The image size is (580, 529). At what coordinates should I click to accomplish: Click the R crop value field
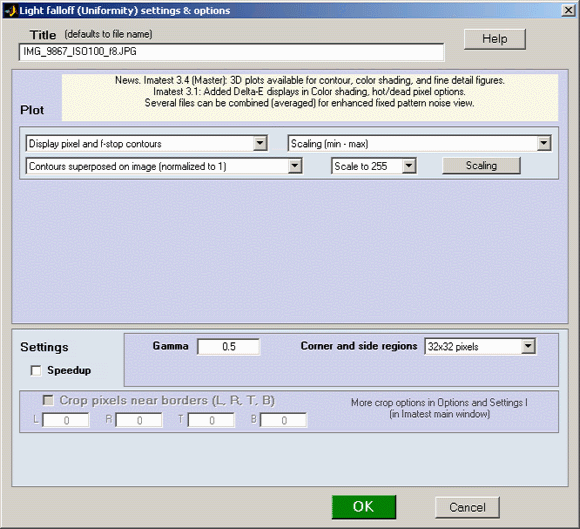pyautogui.click(x=139, y=421)
